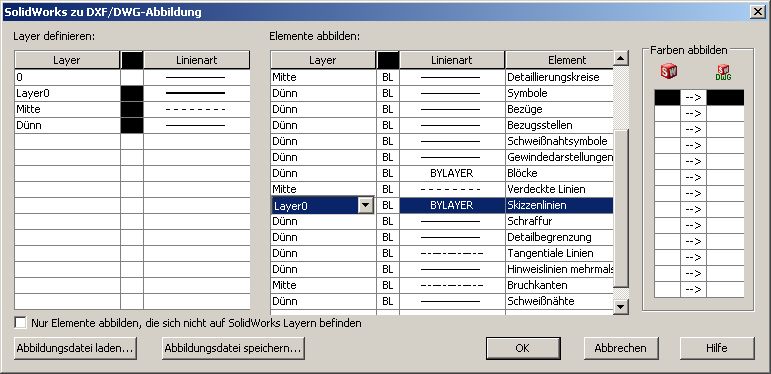Click Linienart header in Elemente abbilden table

point(452,60)
